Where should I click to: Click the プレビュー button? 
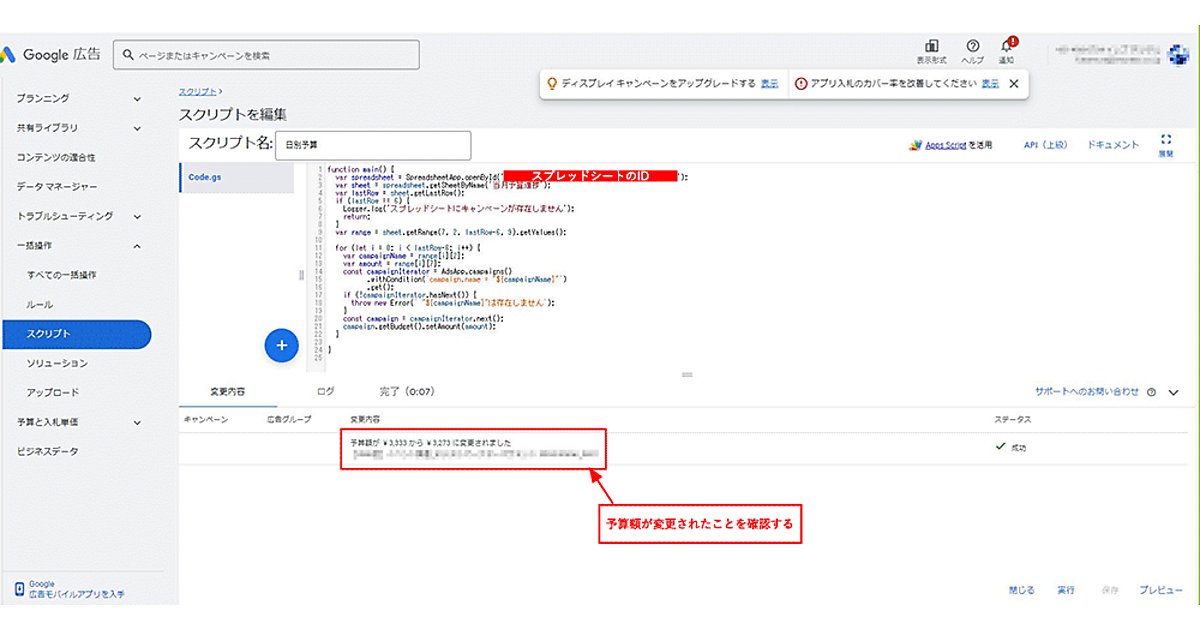pyautogui.click(x=1161, y=590)
